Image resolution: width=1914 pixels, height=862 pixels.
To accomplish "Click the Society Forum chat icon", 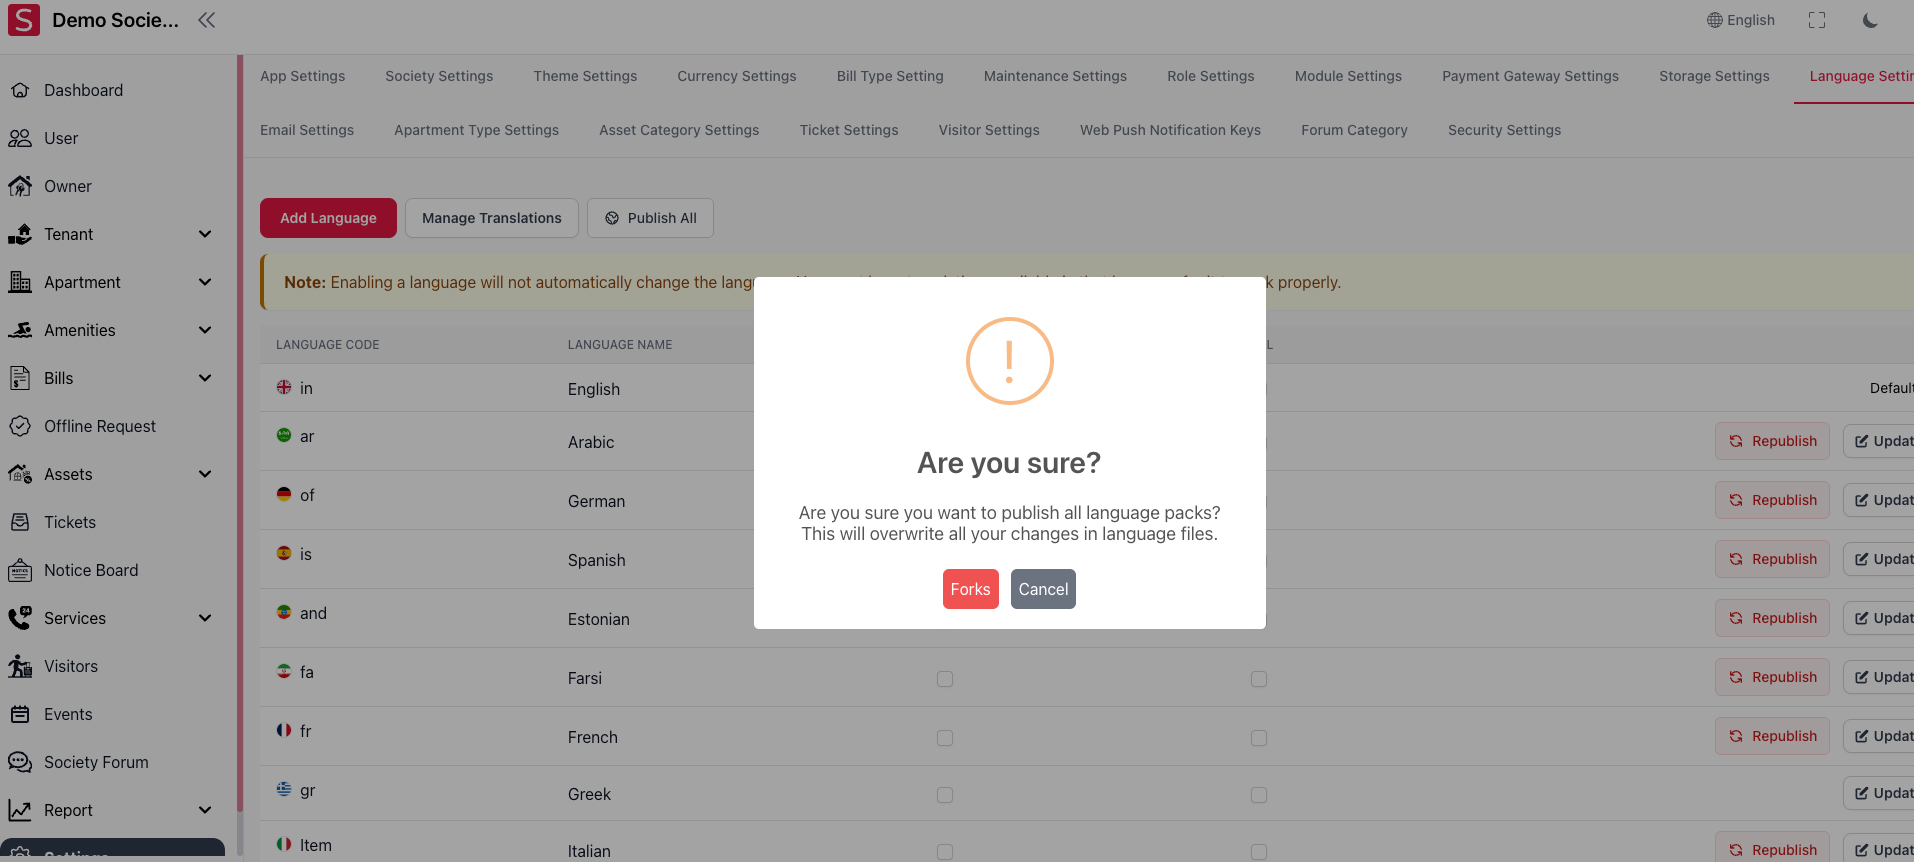I will 20,762.
